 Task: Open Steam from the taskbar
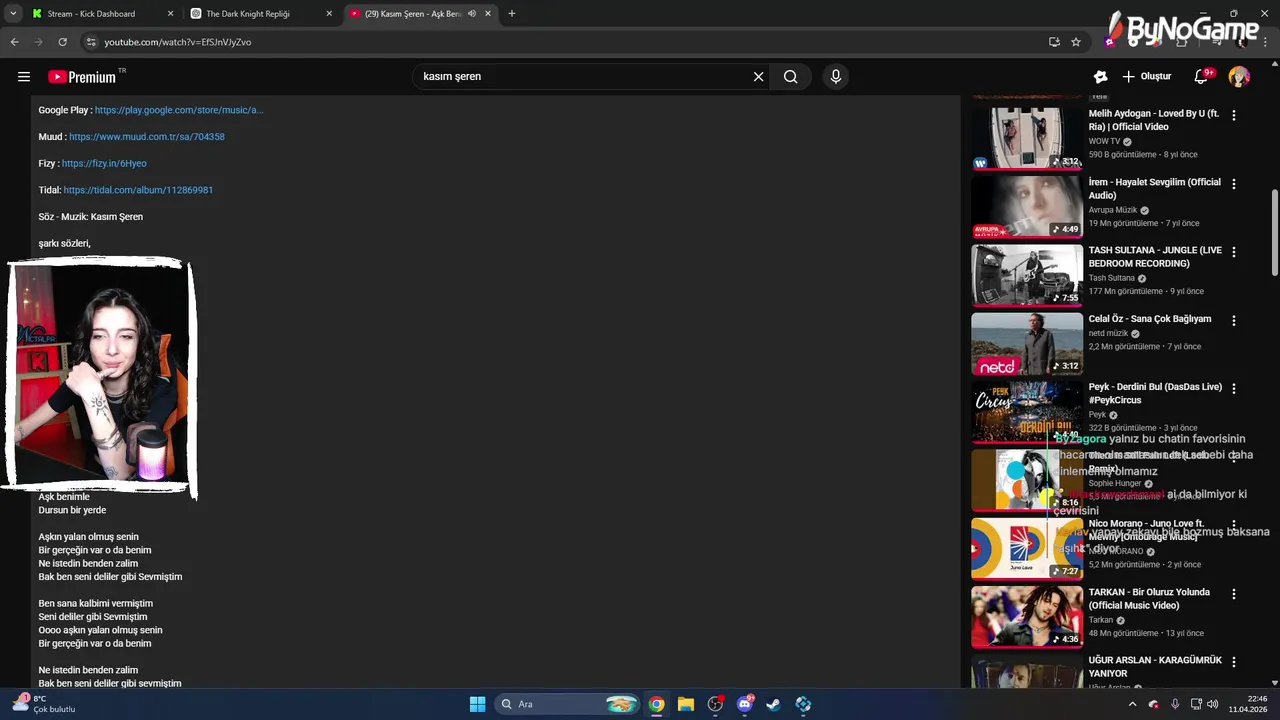(x=773, y=704)
